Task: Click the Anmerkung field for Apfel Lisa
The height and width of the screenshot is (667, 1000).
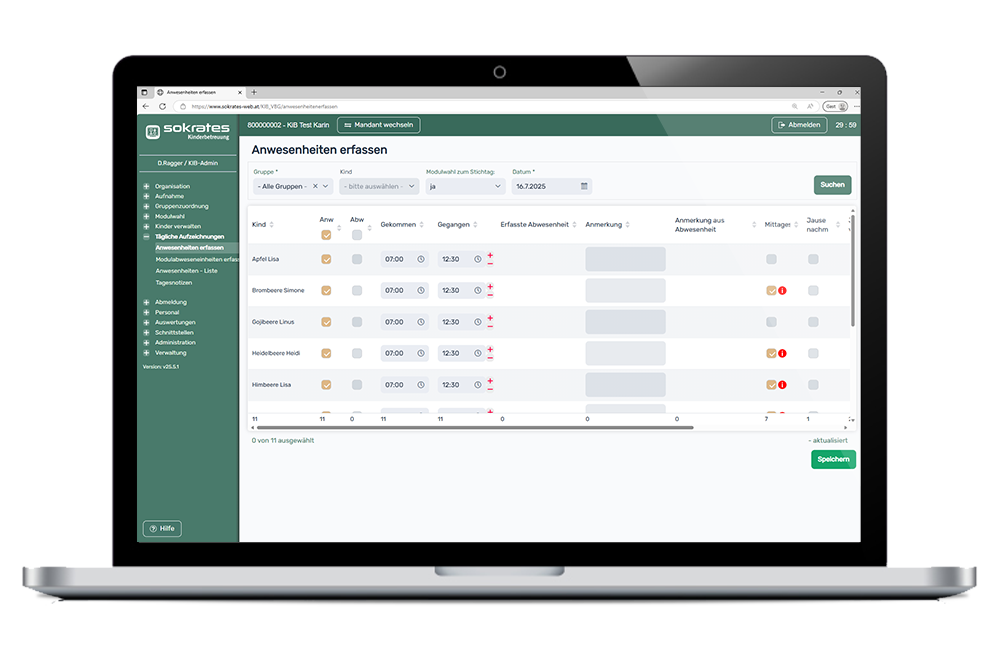Action: pos(625,259)
